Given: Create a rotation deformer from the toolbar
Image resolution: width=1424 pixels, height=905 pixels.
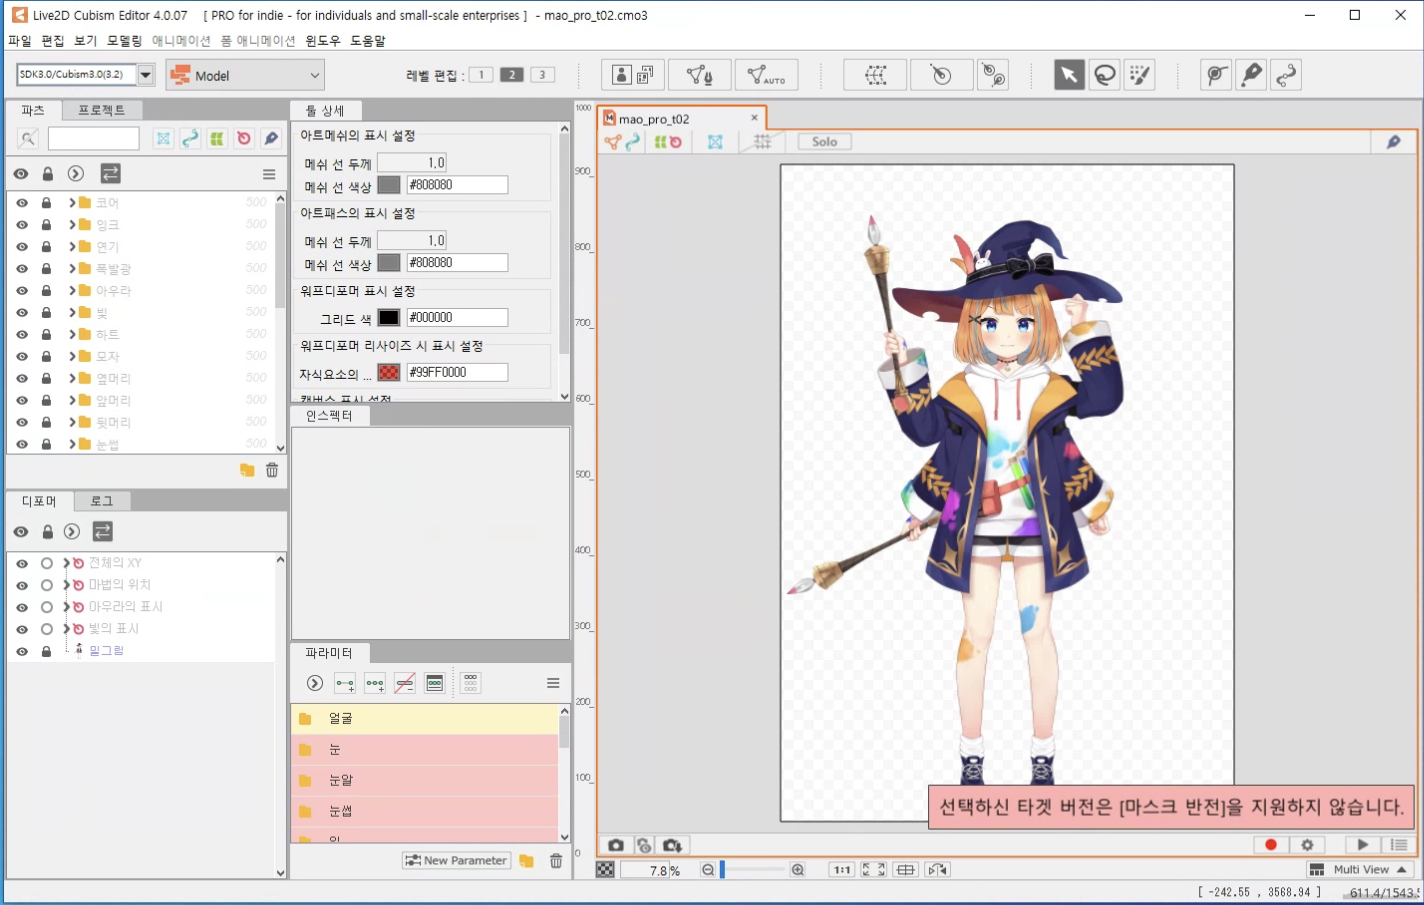Looking at the screenshot, I should click(x=941, y=75).
